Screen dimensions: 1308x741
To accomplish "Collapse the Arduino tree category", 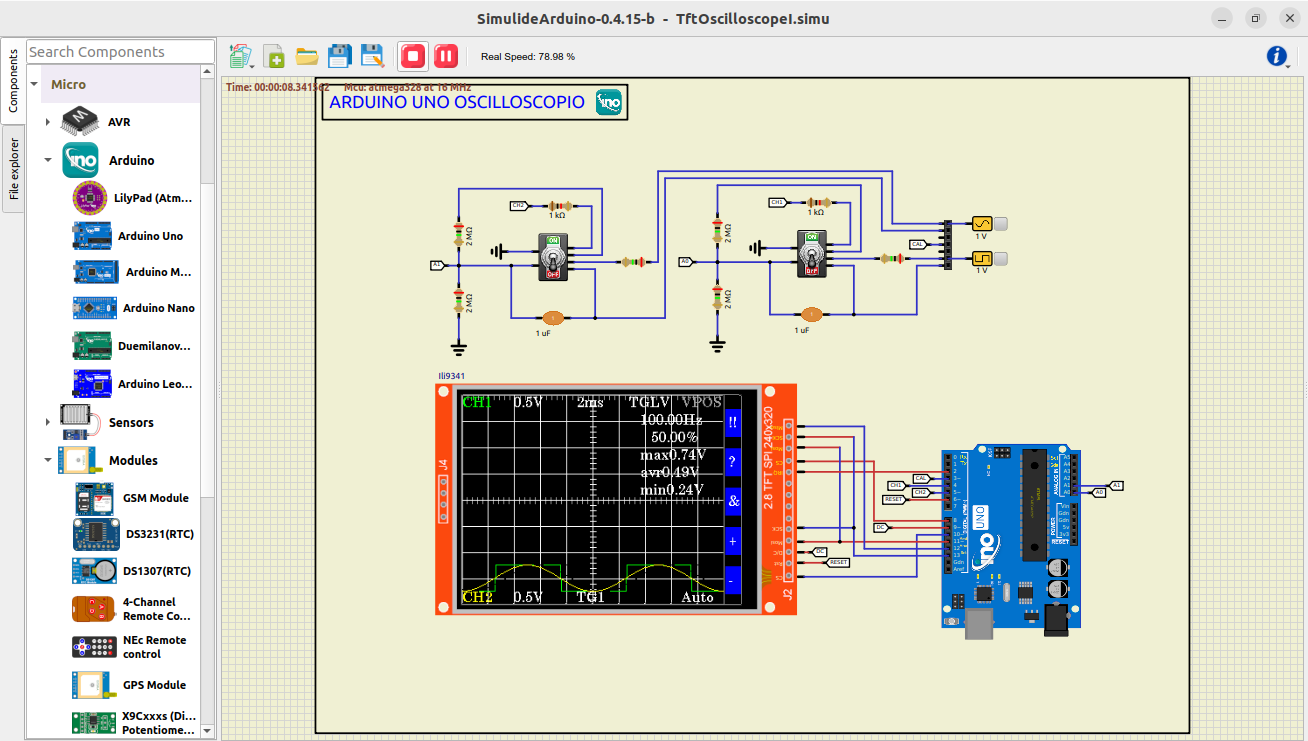I will tap(47, 160).
